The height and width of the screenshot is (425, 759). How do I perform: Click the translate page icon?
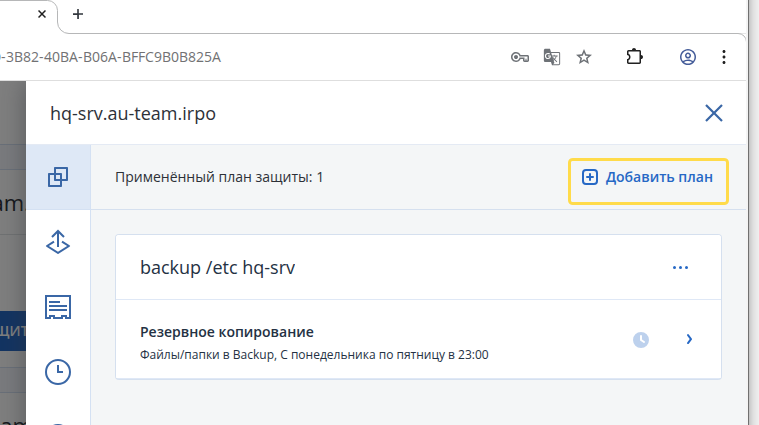tap(552, 57)
